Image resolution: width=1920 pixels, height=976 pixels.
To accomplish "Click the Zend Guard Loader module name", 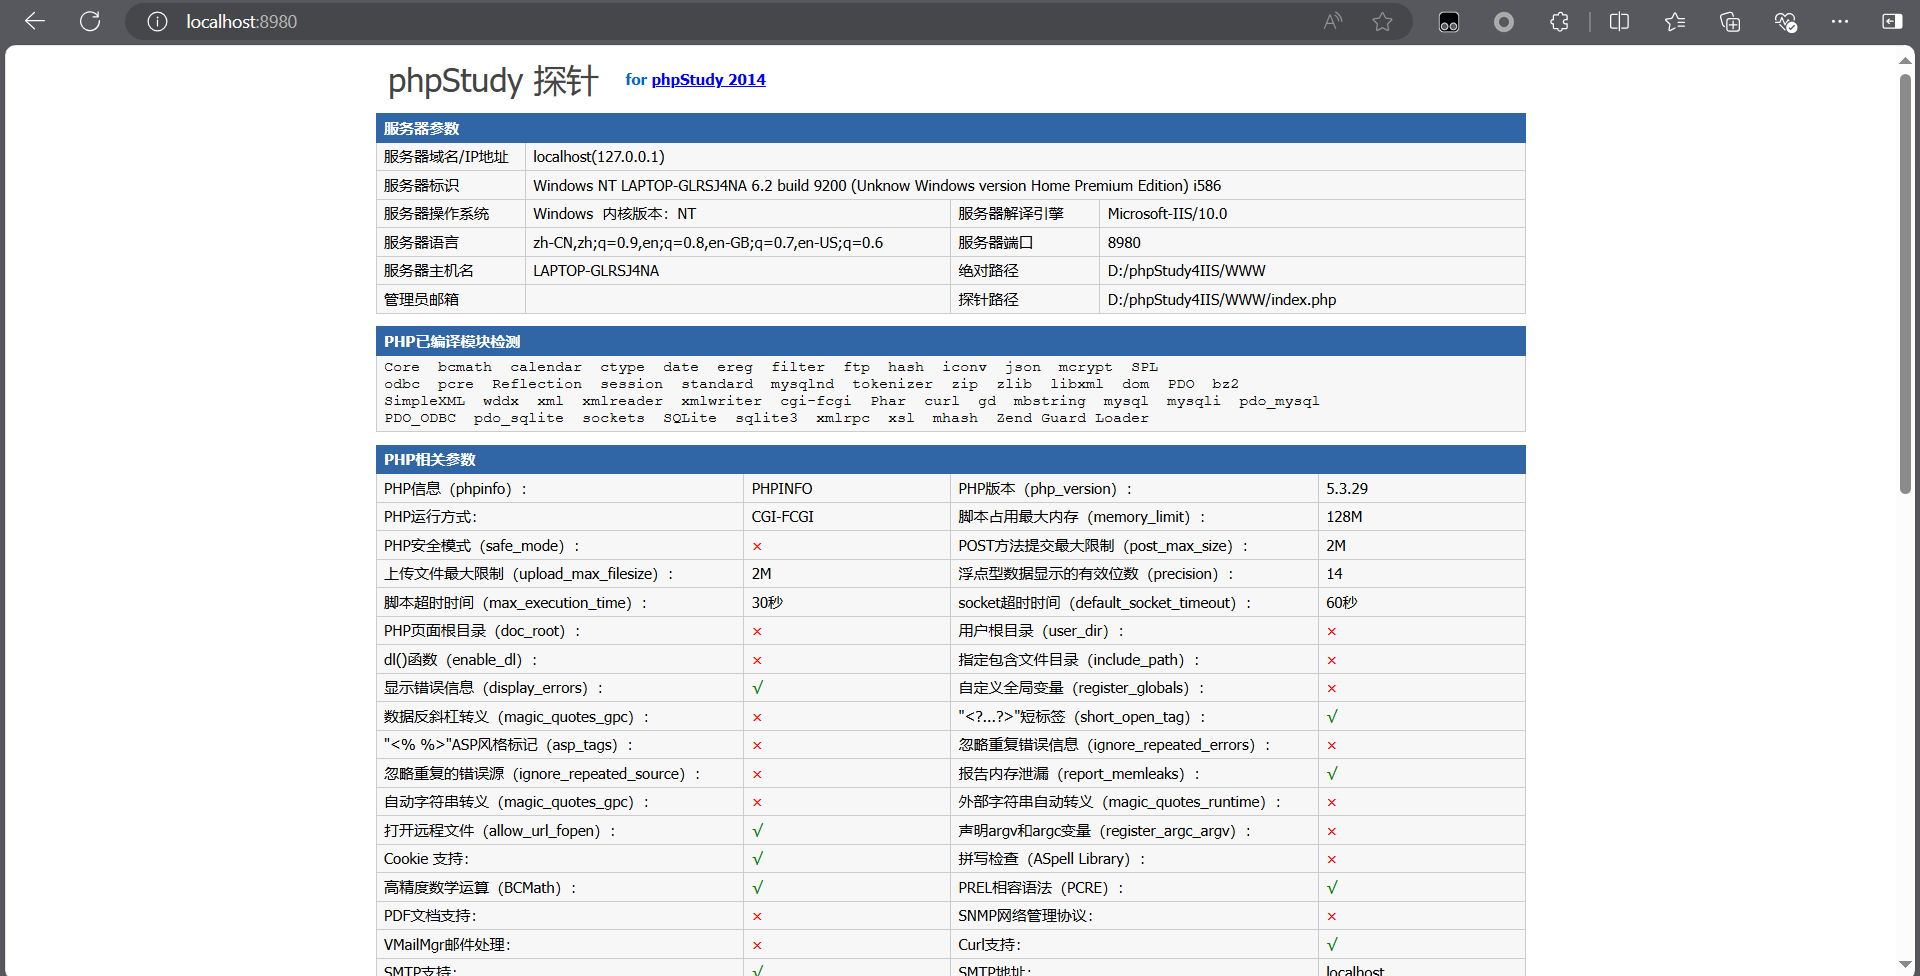I will point(1072,418).
